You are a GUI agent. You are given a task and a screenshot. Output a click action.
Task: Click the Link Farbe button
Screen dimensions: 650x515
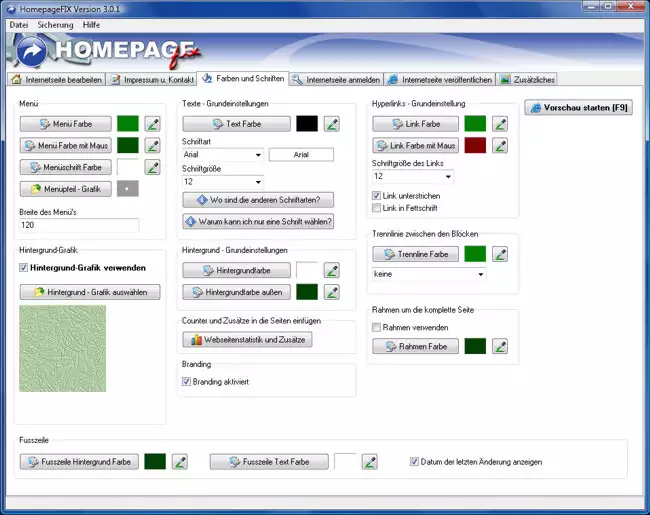click(x=415, y=124)
